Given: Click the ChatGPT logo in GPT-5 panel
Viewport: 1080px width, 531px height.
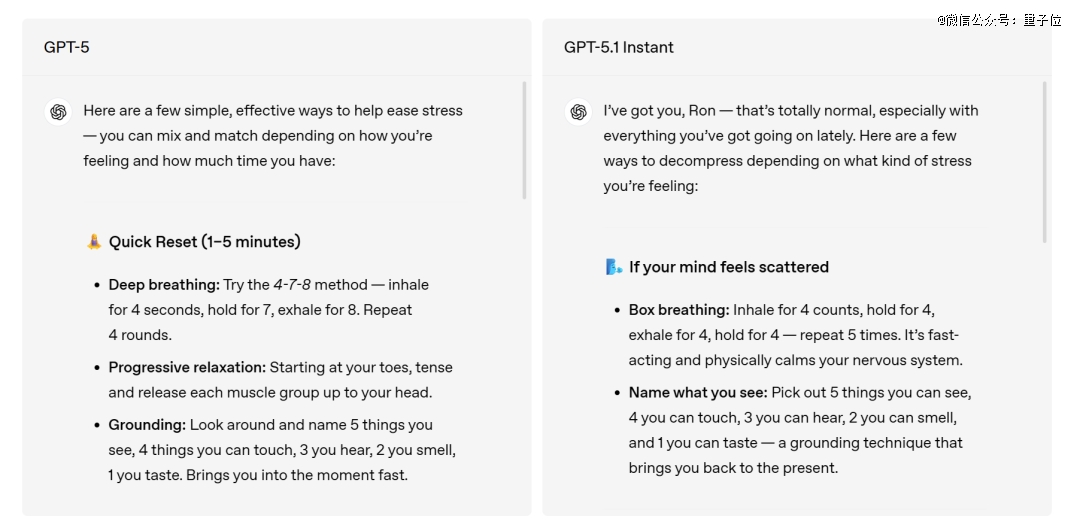Looking at the screenshot, I should point(58,112).
